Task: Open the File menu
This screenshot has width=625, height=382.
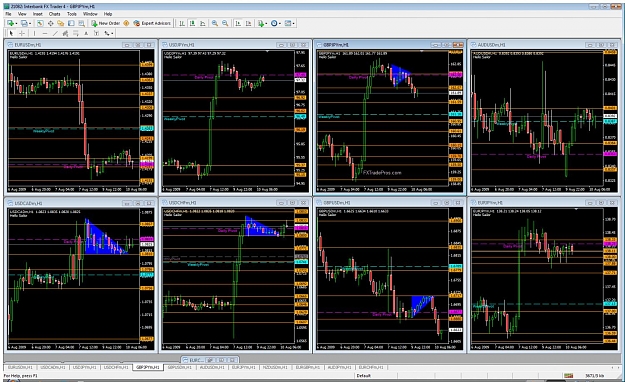Action: click(x=8, y=14)
